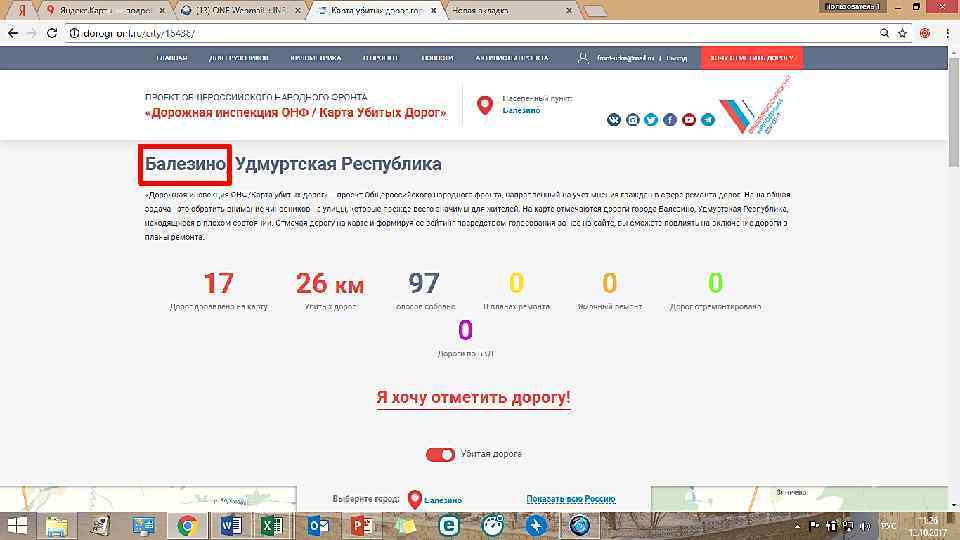Open the VK social network icon

tap(613, 119)
